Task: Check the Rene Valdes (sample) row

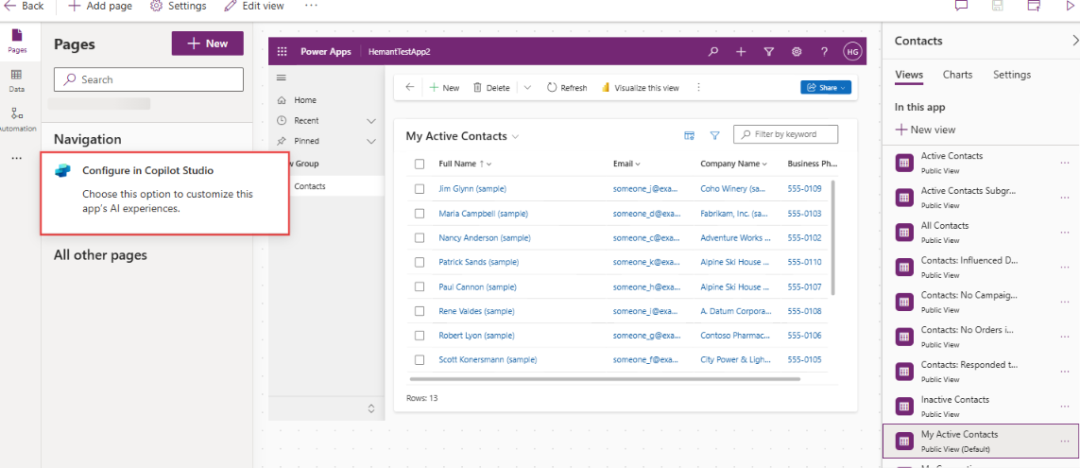Action: [419, 311]
